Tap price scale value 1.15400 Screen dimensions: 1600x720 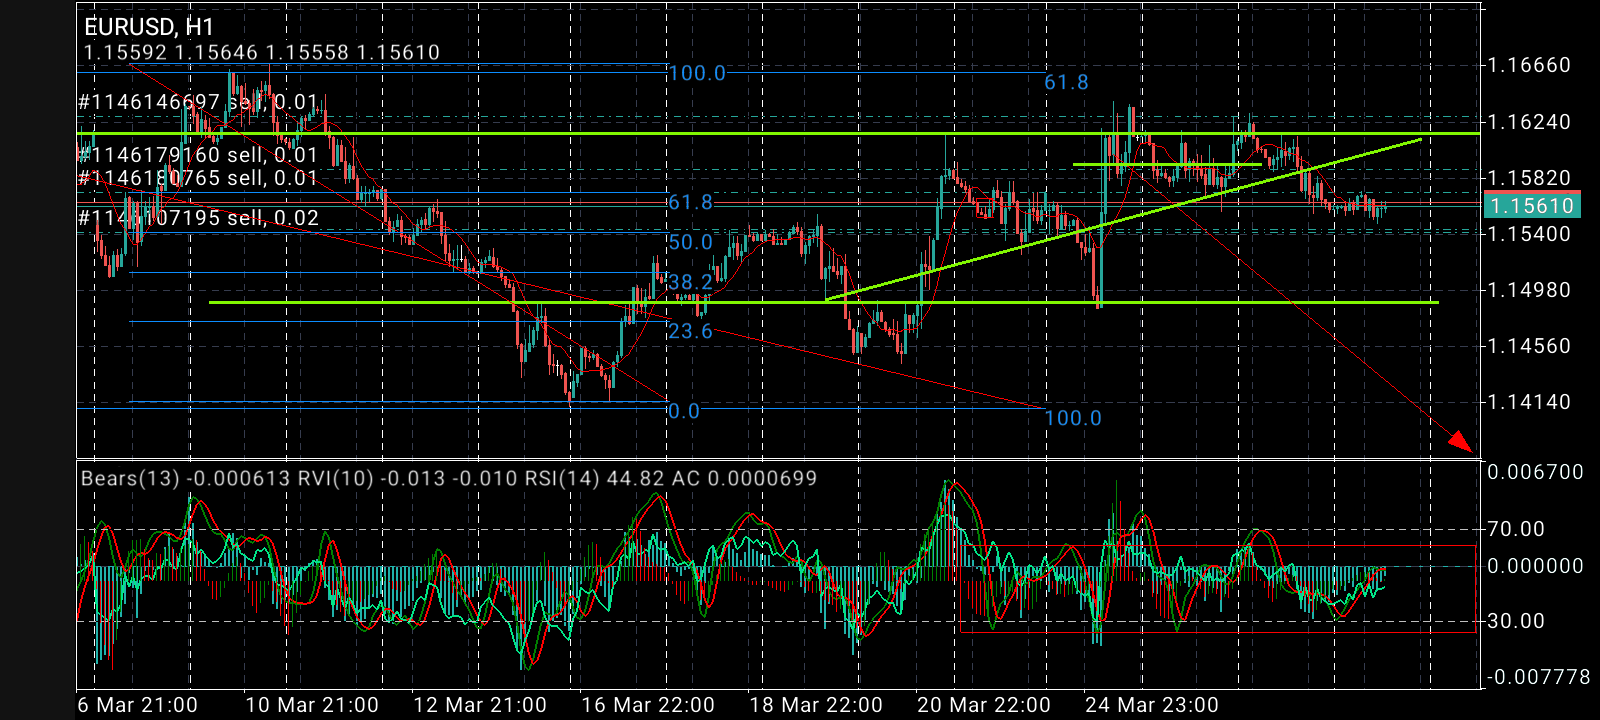pos(1530,234)
